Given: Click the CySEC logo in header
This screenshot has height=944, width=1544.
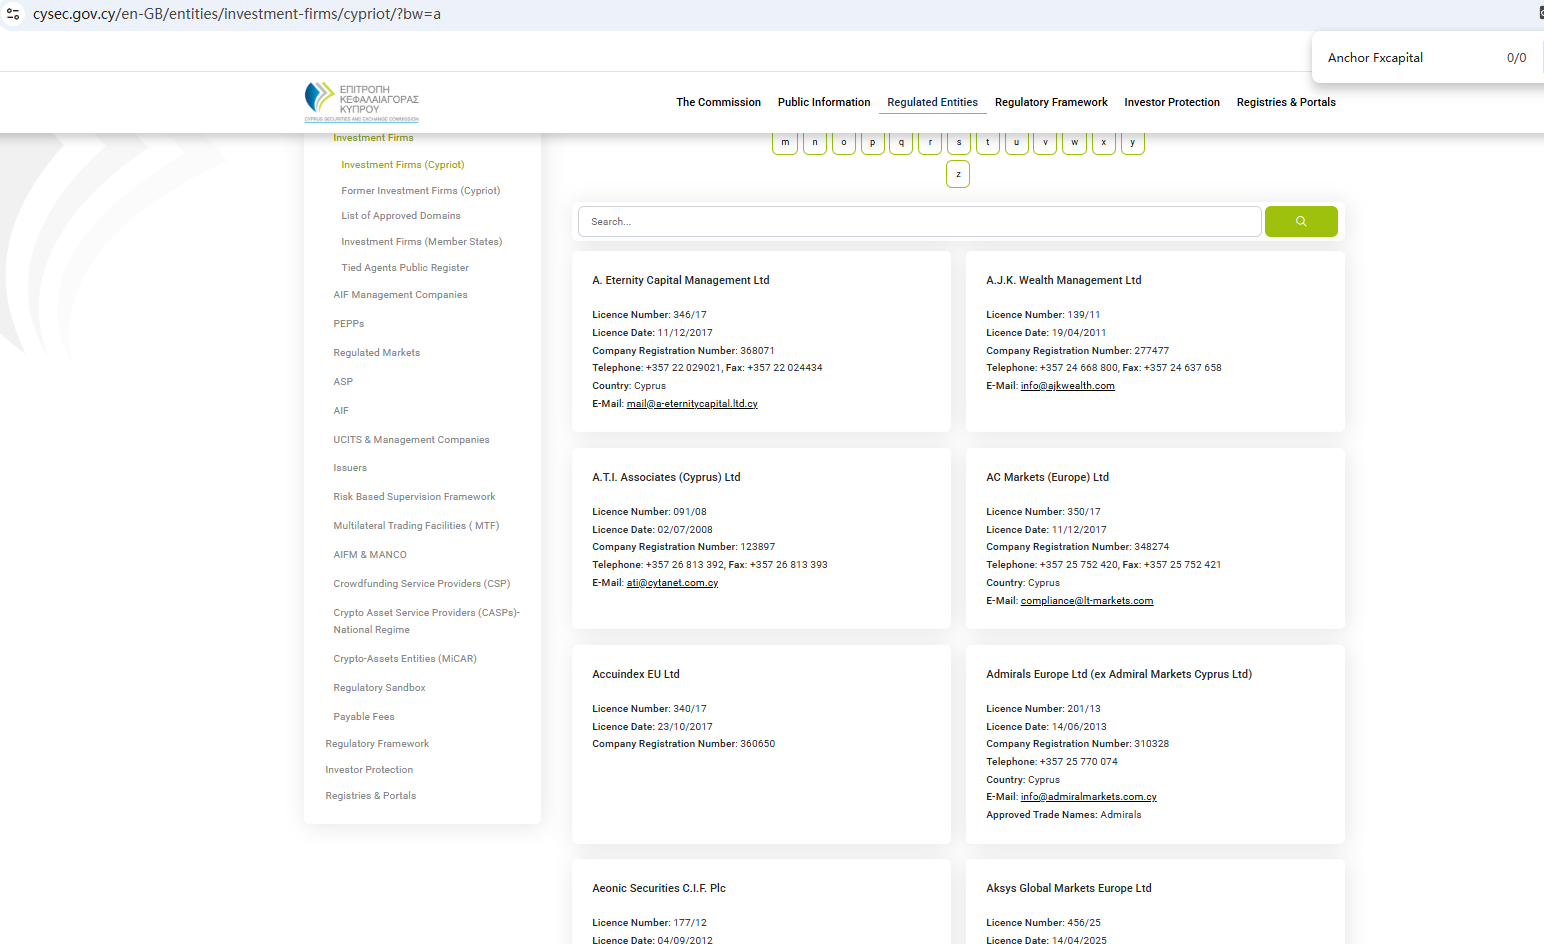Looking at the screenshot, I should (x=361, y=102).
